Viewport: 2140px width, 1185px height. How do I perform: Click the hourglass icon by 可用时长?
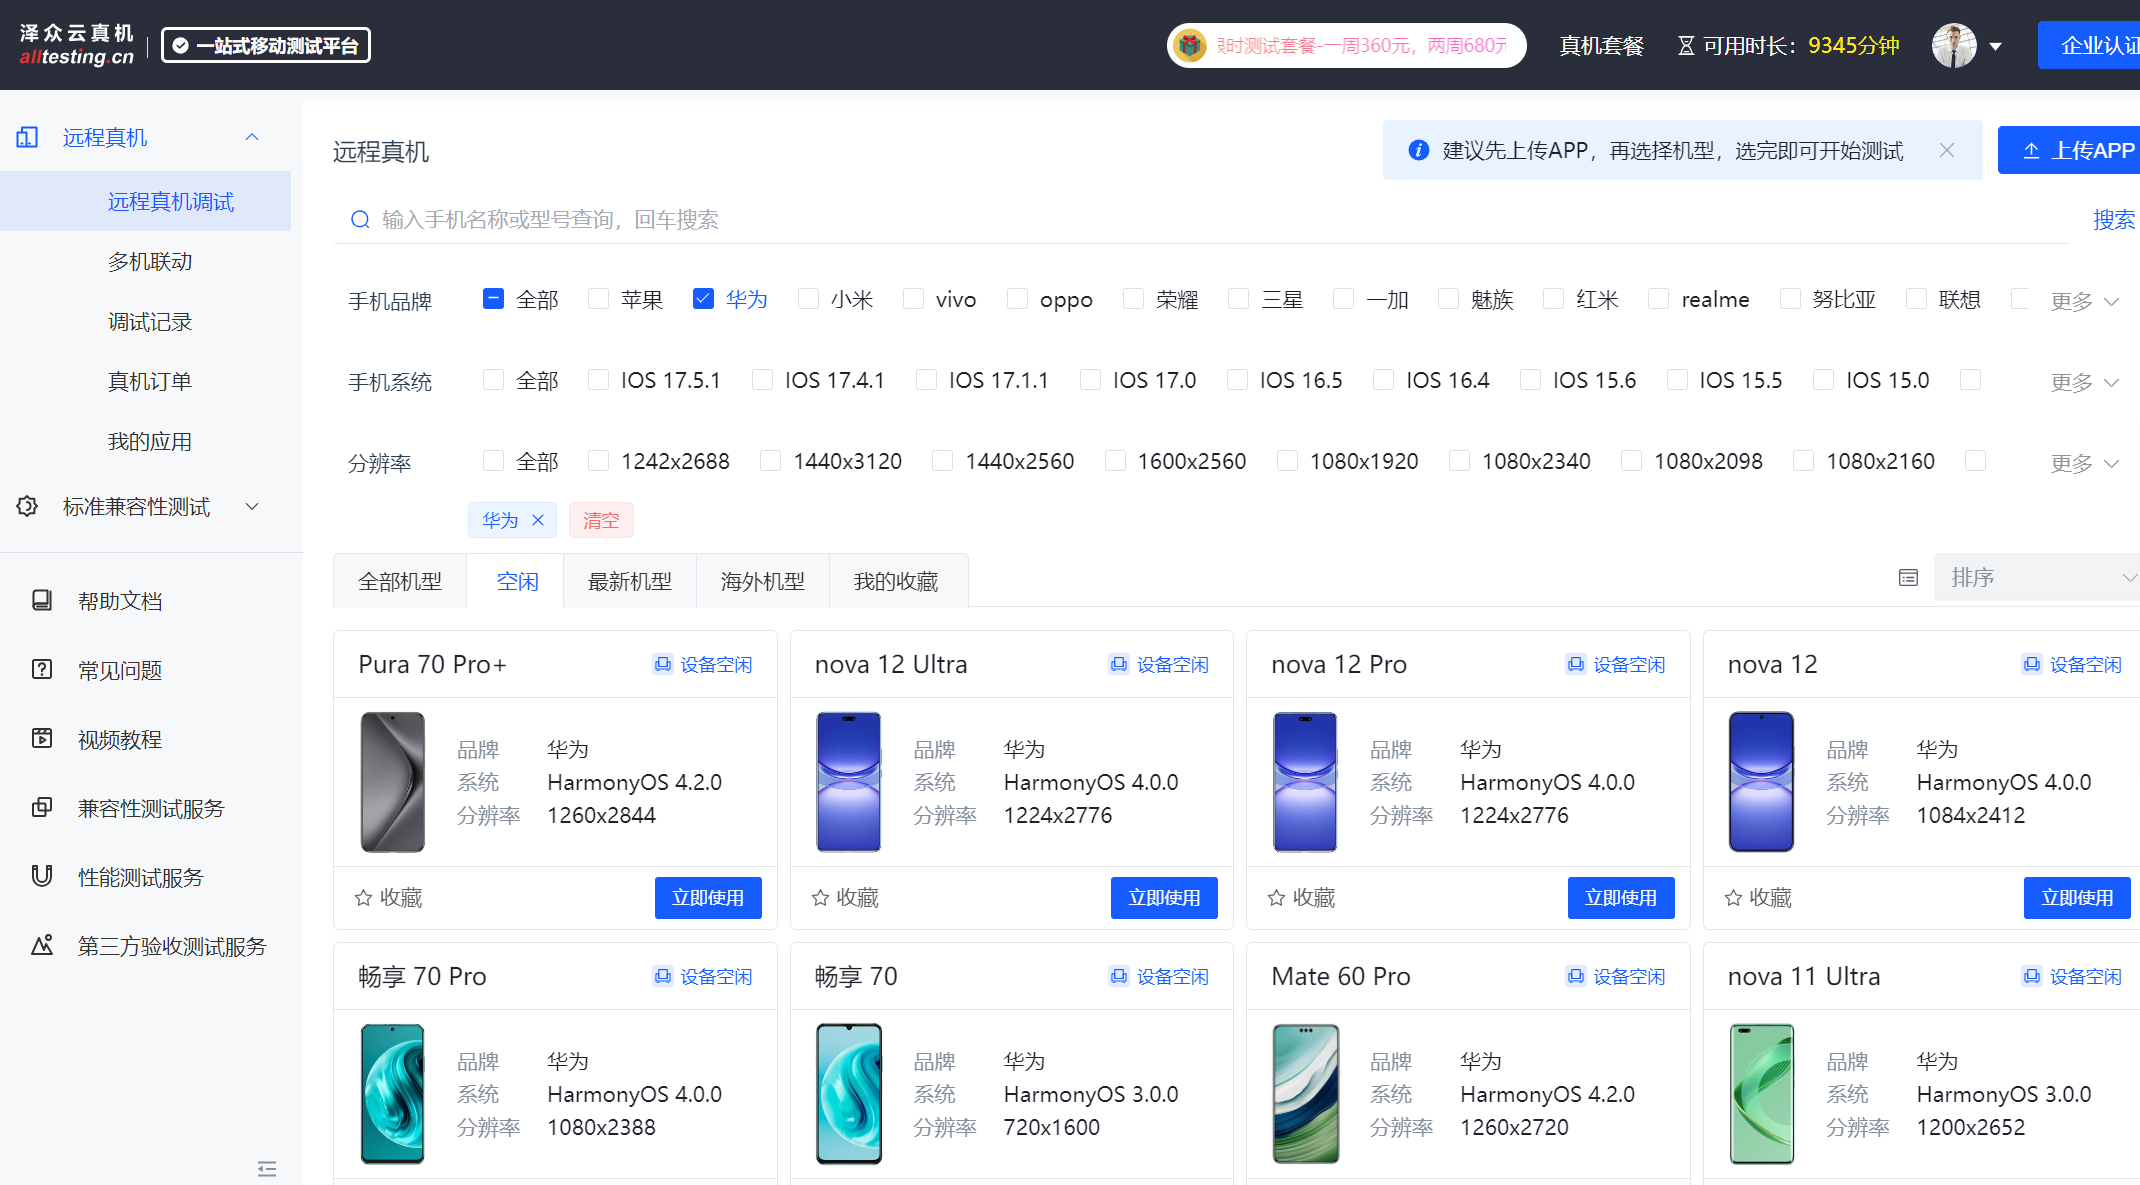point(1686,46)
